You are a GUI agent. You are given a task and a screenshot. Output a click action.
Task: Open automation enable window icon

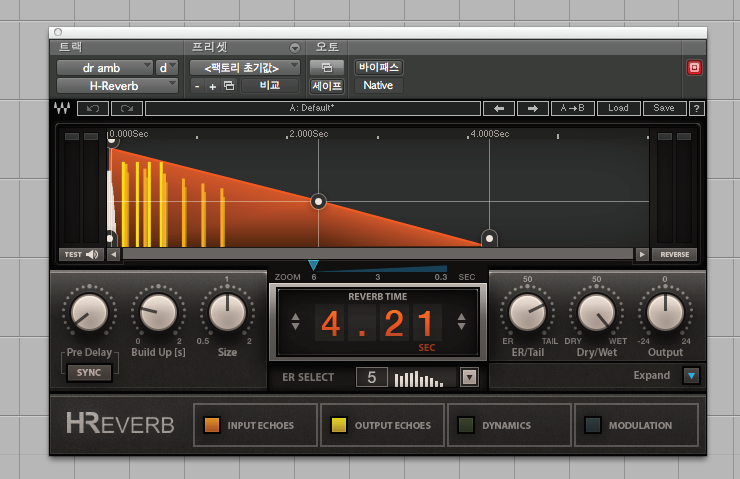tap(327, 67)
